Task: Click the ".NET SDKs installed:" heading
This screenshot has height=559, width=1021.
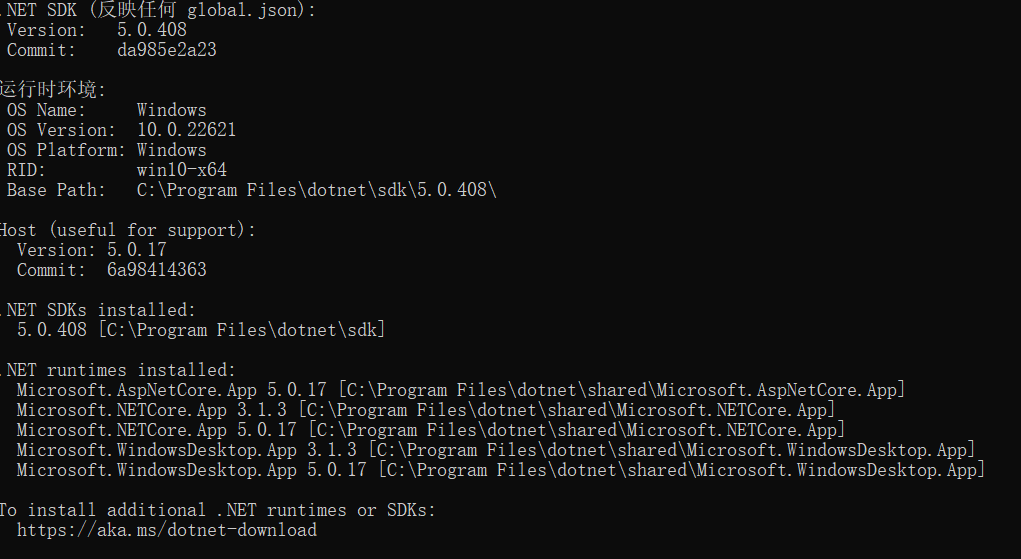Action: click(99, 310)
